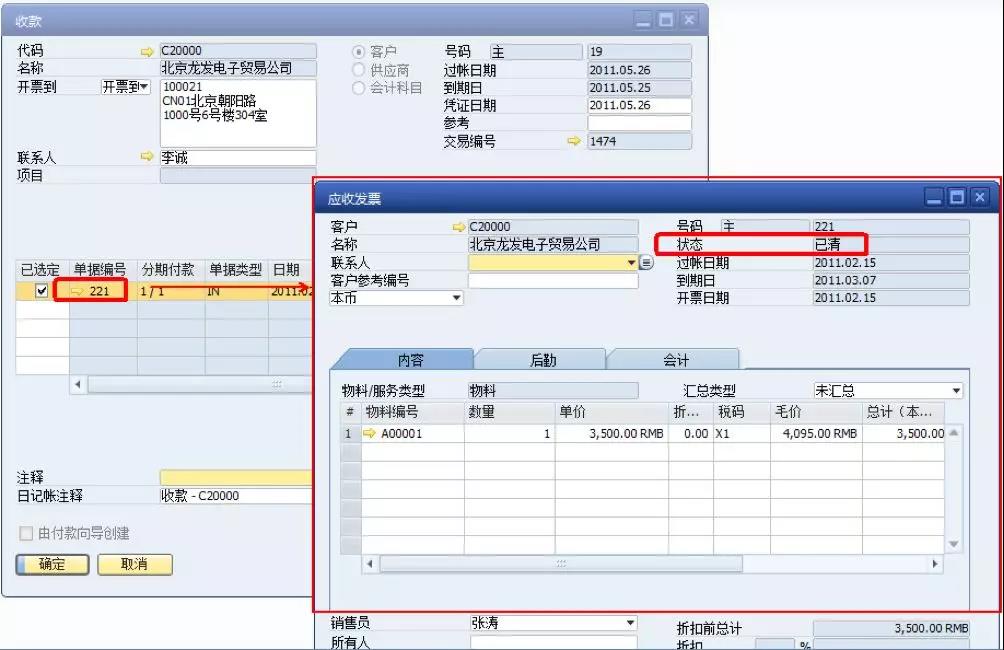The height and width of the screenshot is (650, 1004).
Task: Click link arrow next to code C20000 in 收款
Action: (x=148, y=51)
